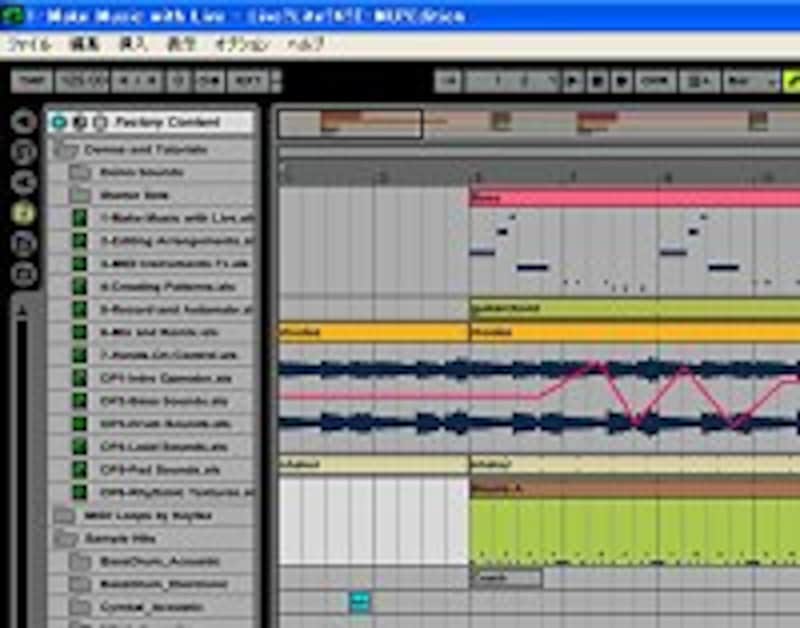Toggle the OVR overdub switch
The width and height of the screenshot is (800, 628).
(655, 81)
